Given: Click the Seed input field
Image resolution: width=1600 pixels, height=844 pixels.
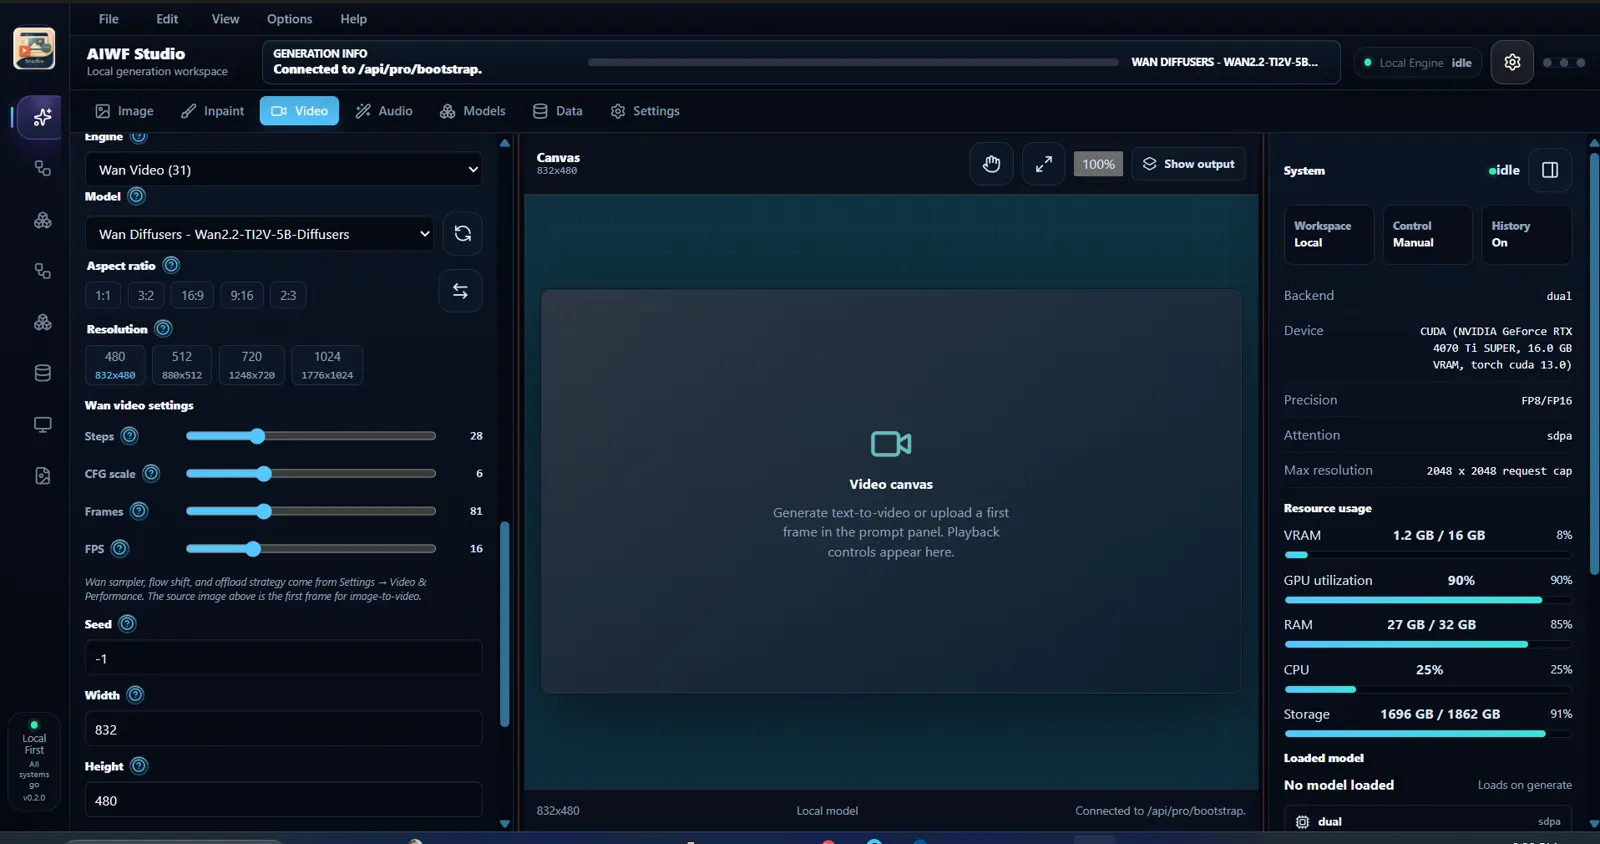Looking at the screenshot, I should tap(284, 658).
